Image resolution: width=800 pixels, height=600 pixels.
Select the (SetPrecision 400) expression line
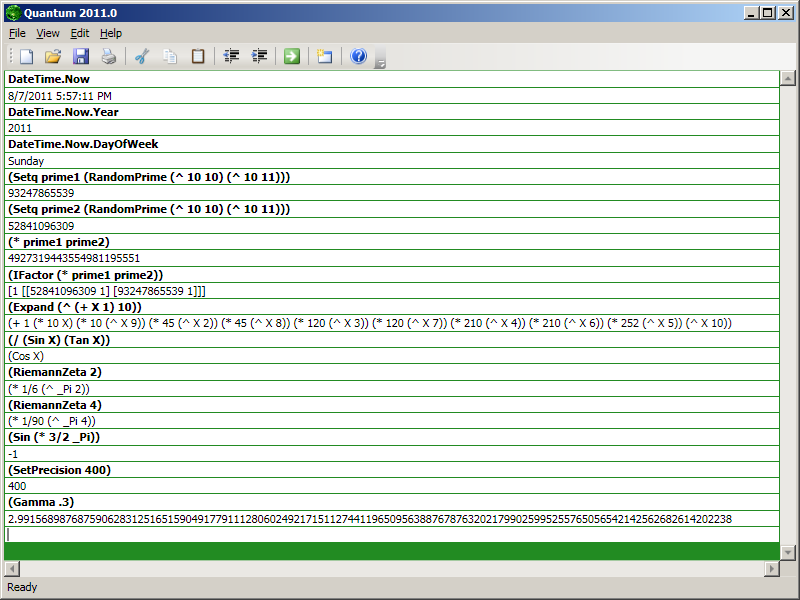click(60, 469)
